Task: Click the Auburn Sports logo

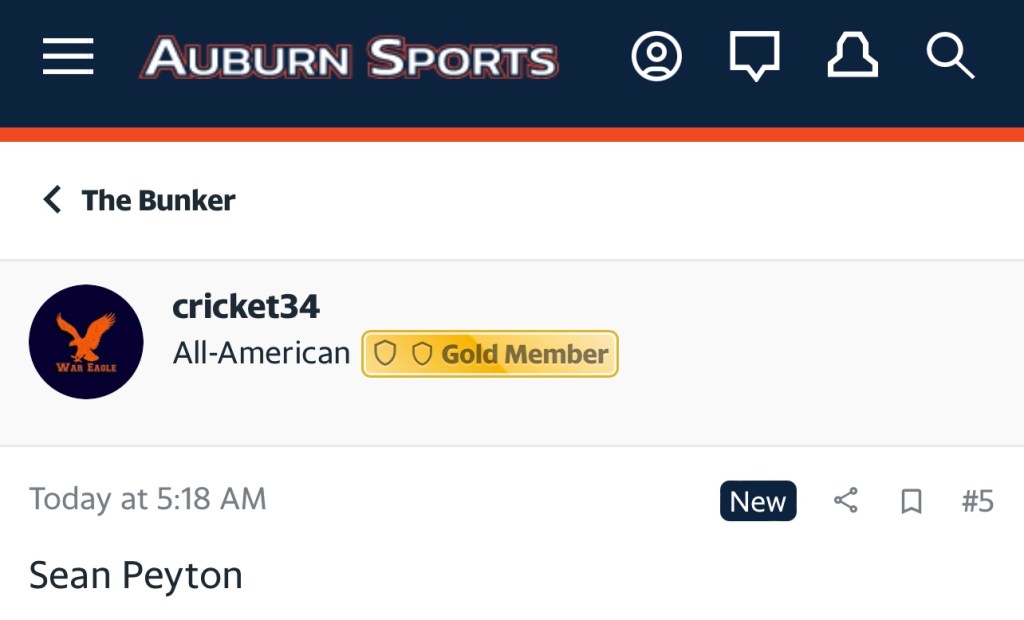Action: 349,58
